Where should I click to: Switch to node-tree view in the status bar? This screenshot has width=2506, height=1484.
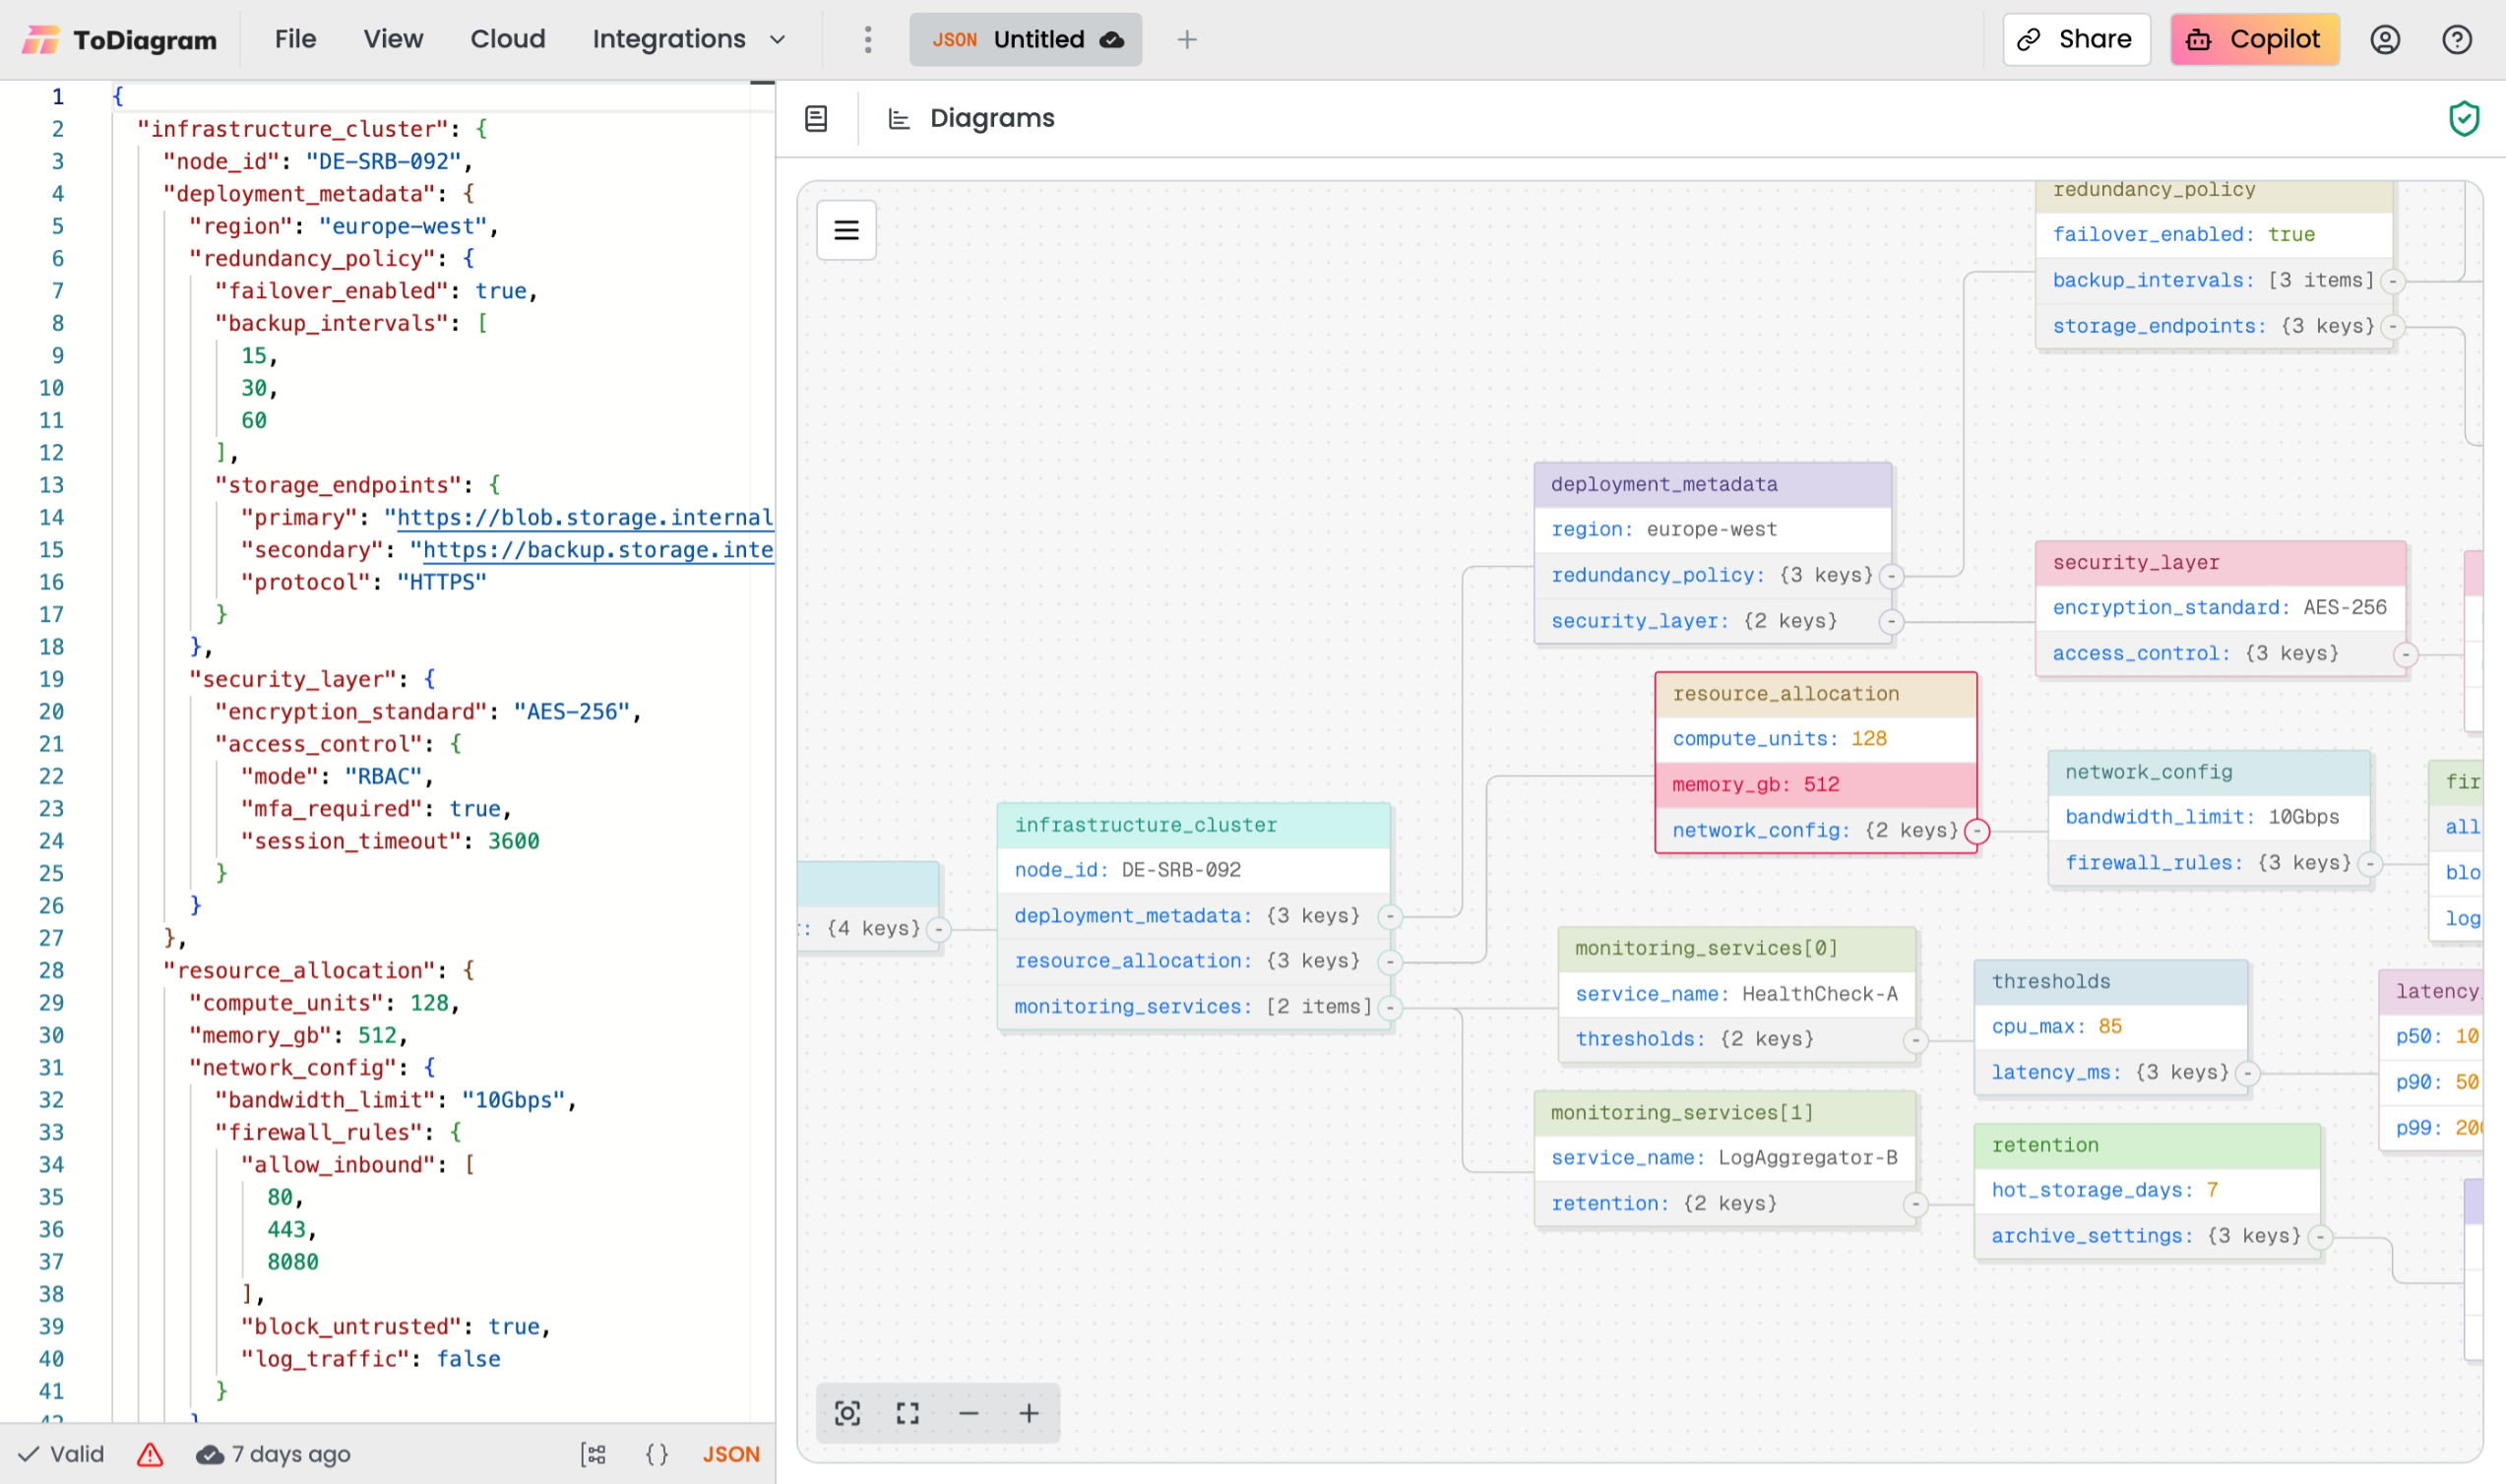click(x=594, y=1454)
